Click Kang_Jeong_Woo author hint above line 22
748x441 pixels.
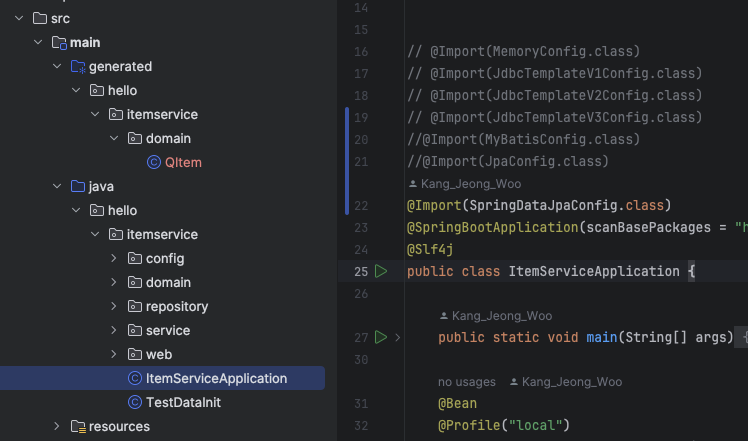[465, 184]
